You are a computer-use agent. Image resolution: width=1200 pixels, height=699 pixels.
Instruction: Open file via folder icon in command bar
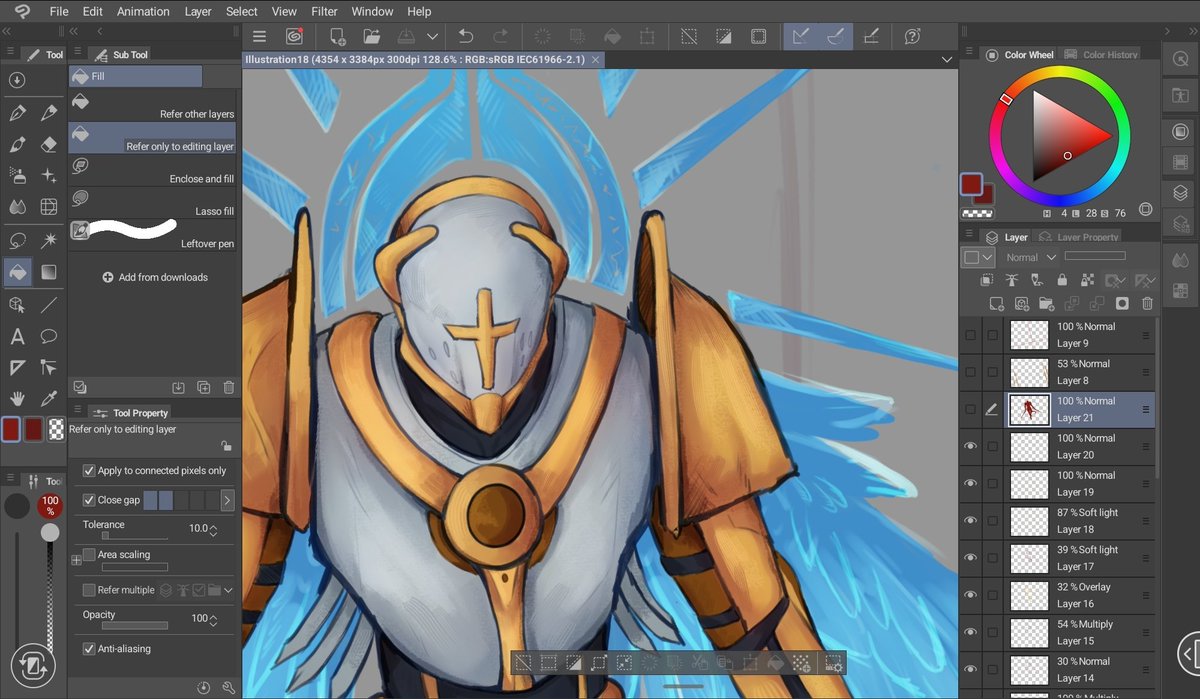point(372,36)
